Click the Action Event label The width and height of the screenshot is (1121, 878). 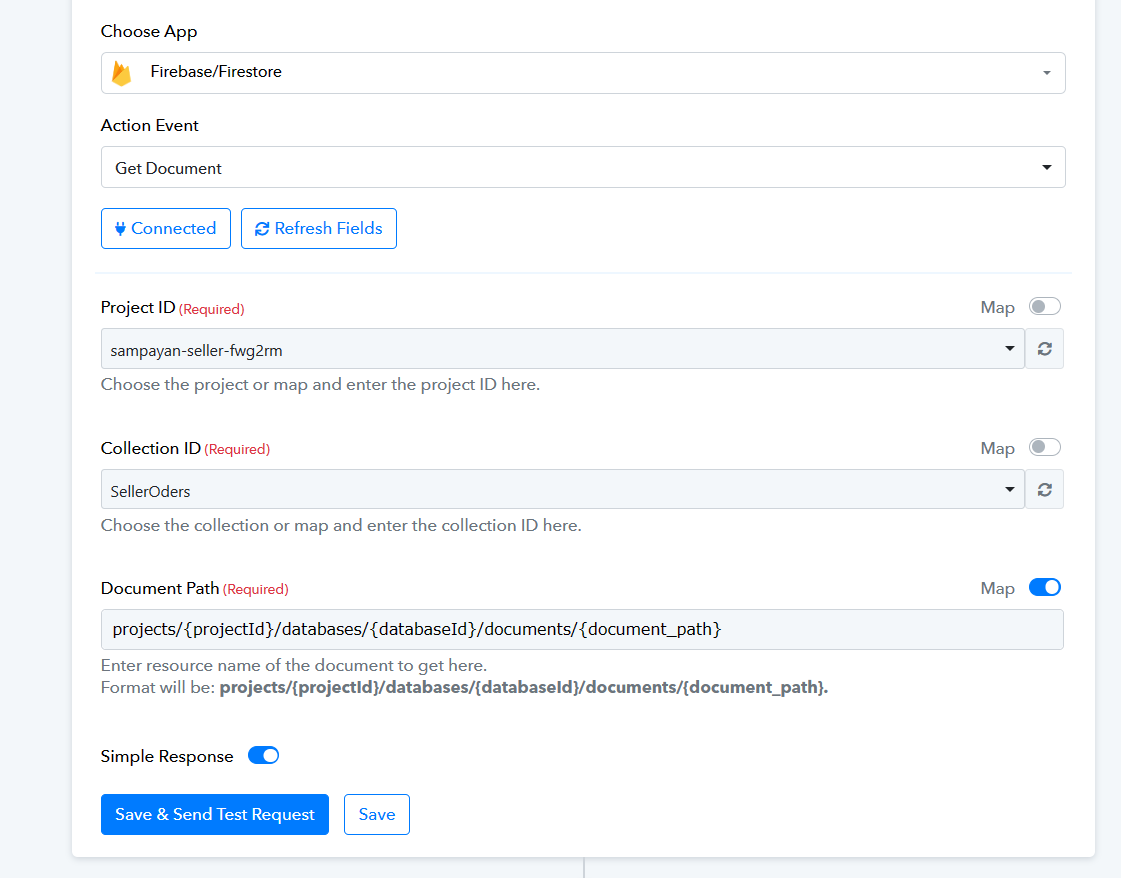149,126
